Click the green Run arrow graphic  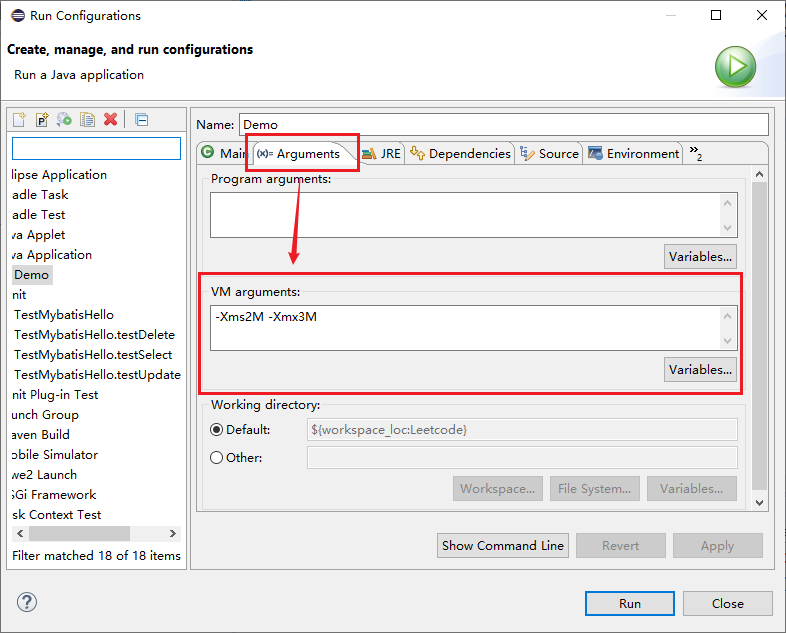(735, 67)
